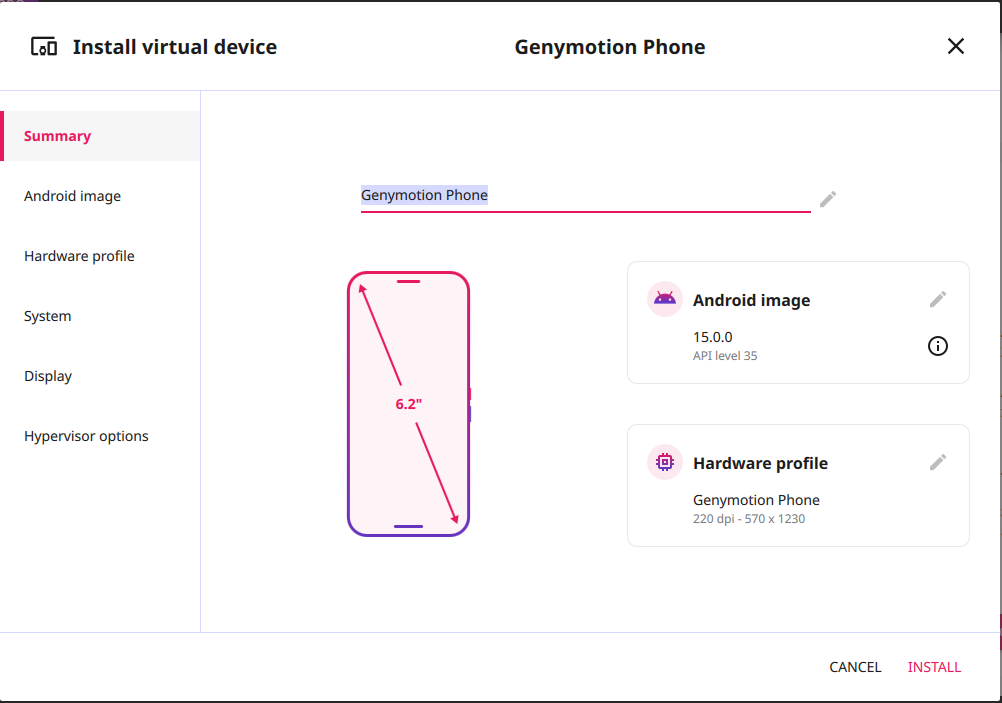Image resolution: width=1002 pixels, height=703 pixels.
Task: Close the Install virtual device dialog
Action: [955, 46]
